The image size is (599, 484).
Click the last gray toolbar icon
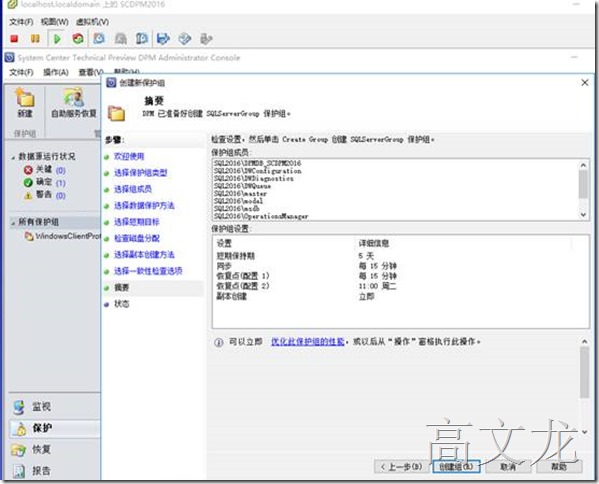(206, 39)
